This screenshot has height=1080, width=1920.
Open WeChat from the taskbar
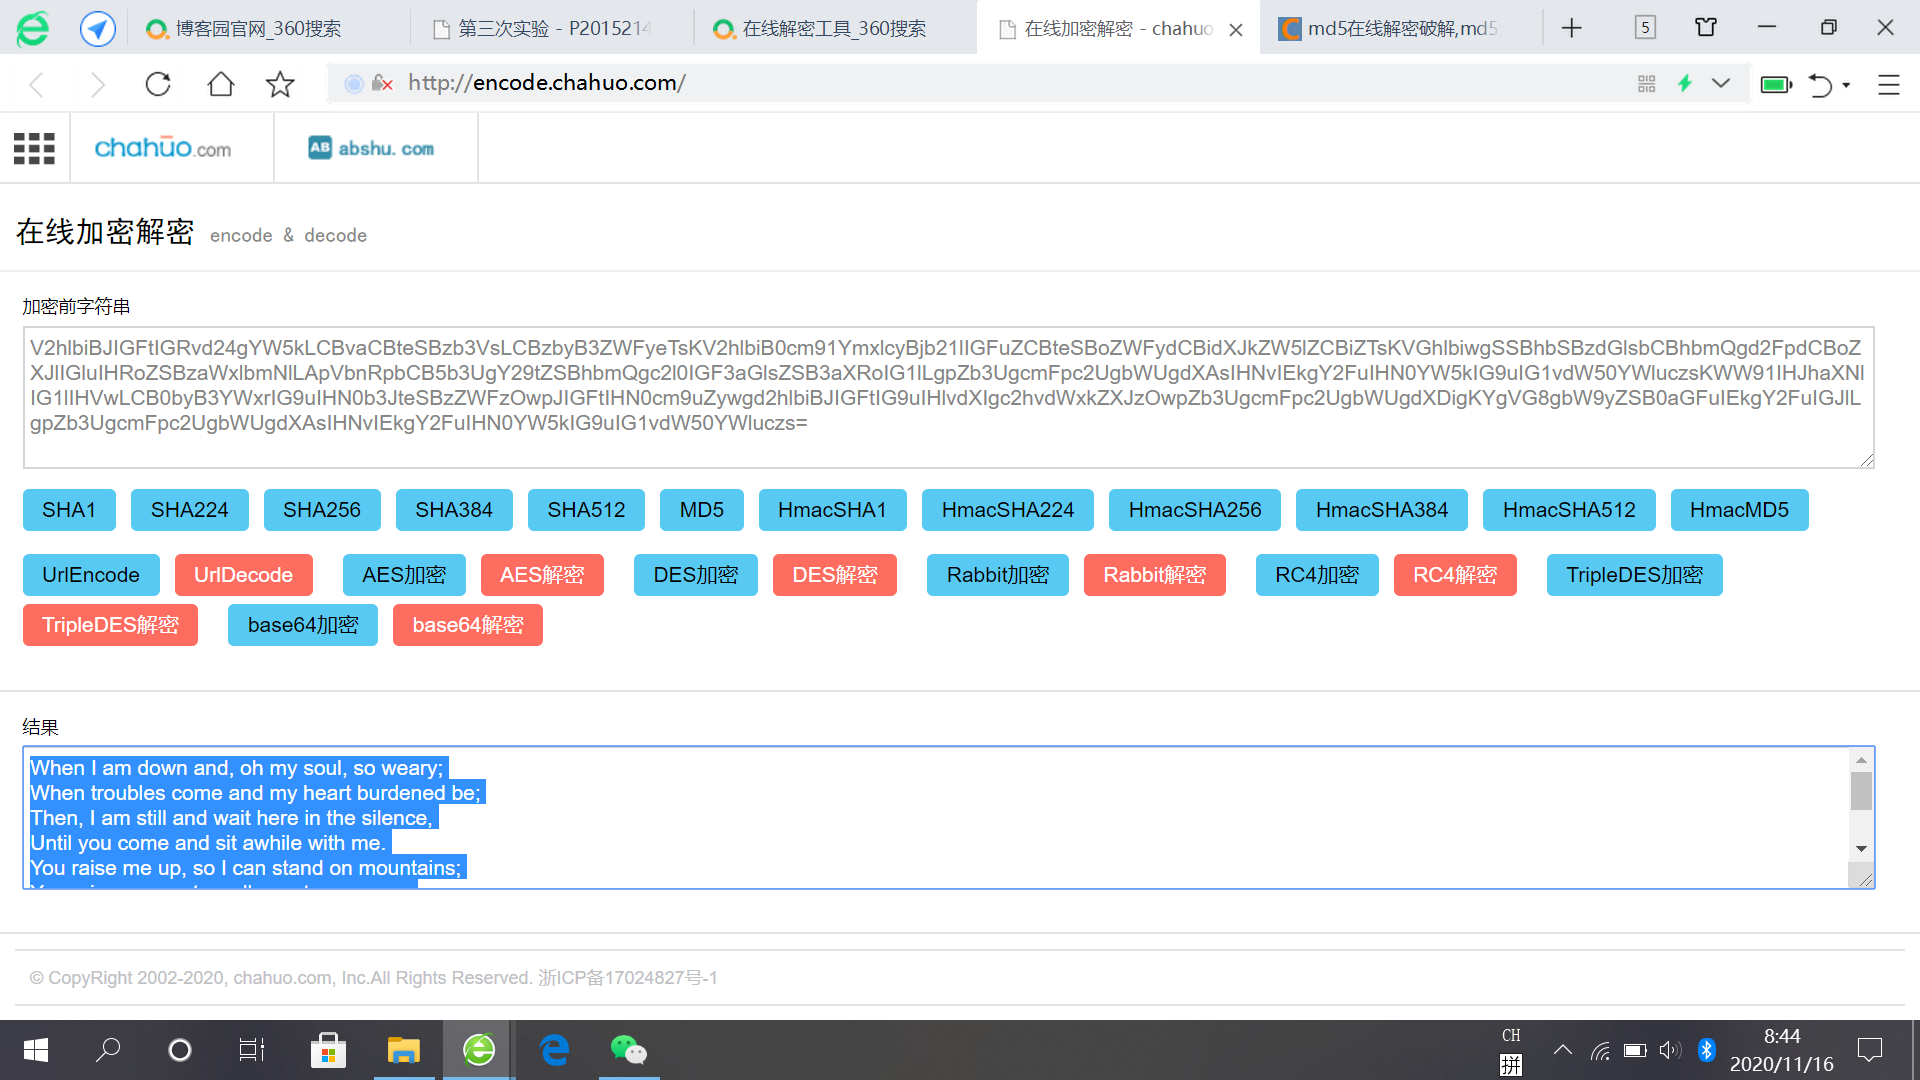(x=628, y=1050)
